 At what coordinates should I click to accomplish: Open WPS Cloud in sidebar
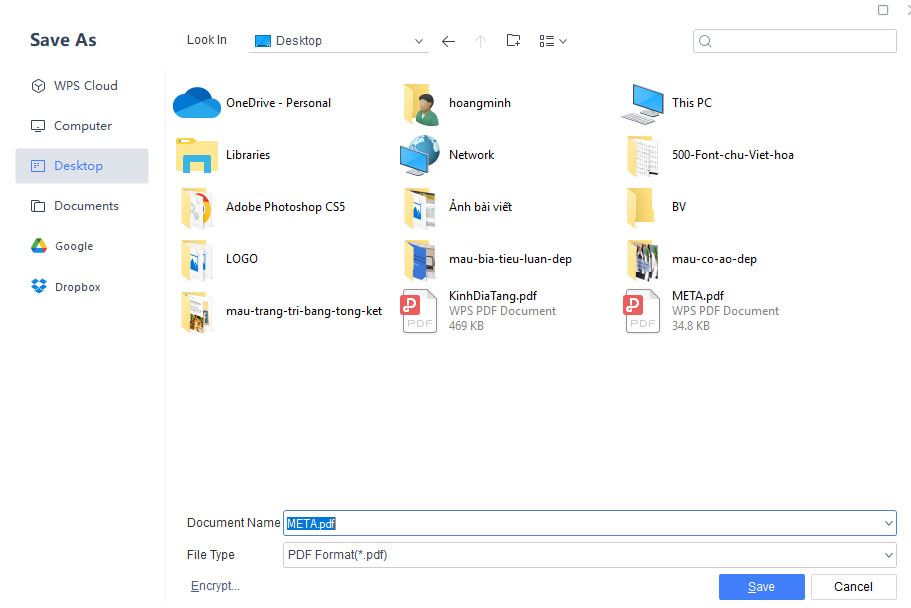[x=84, y=86]
